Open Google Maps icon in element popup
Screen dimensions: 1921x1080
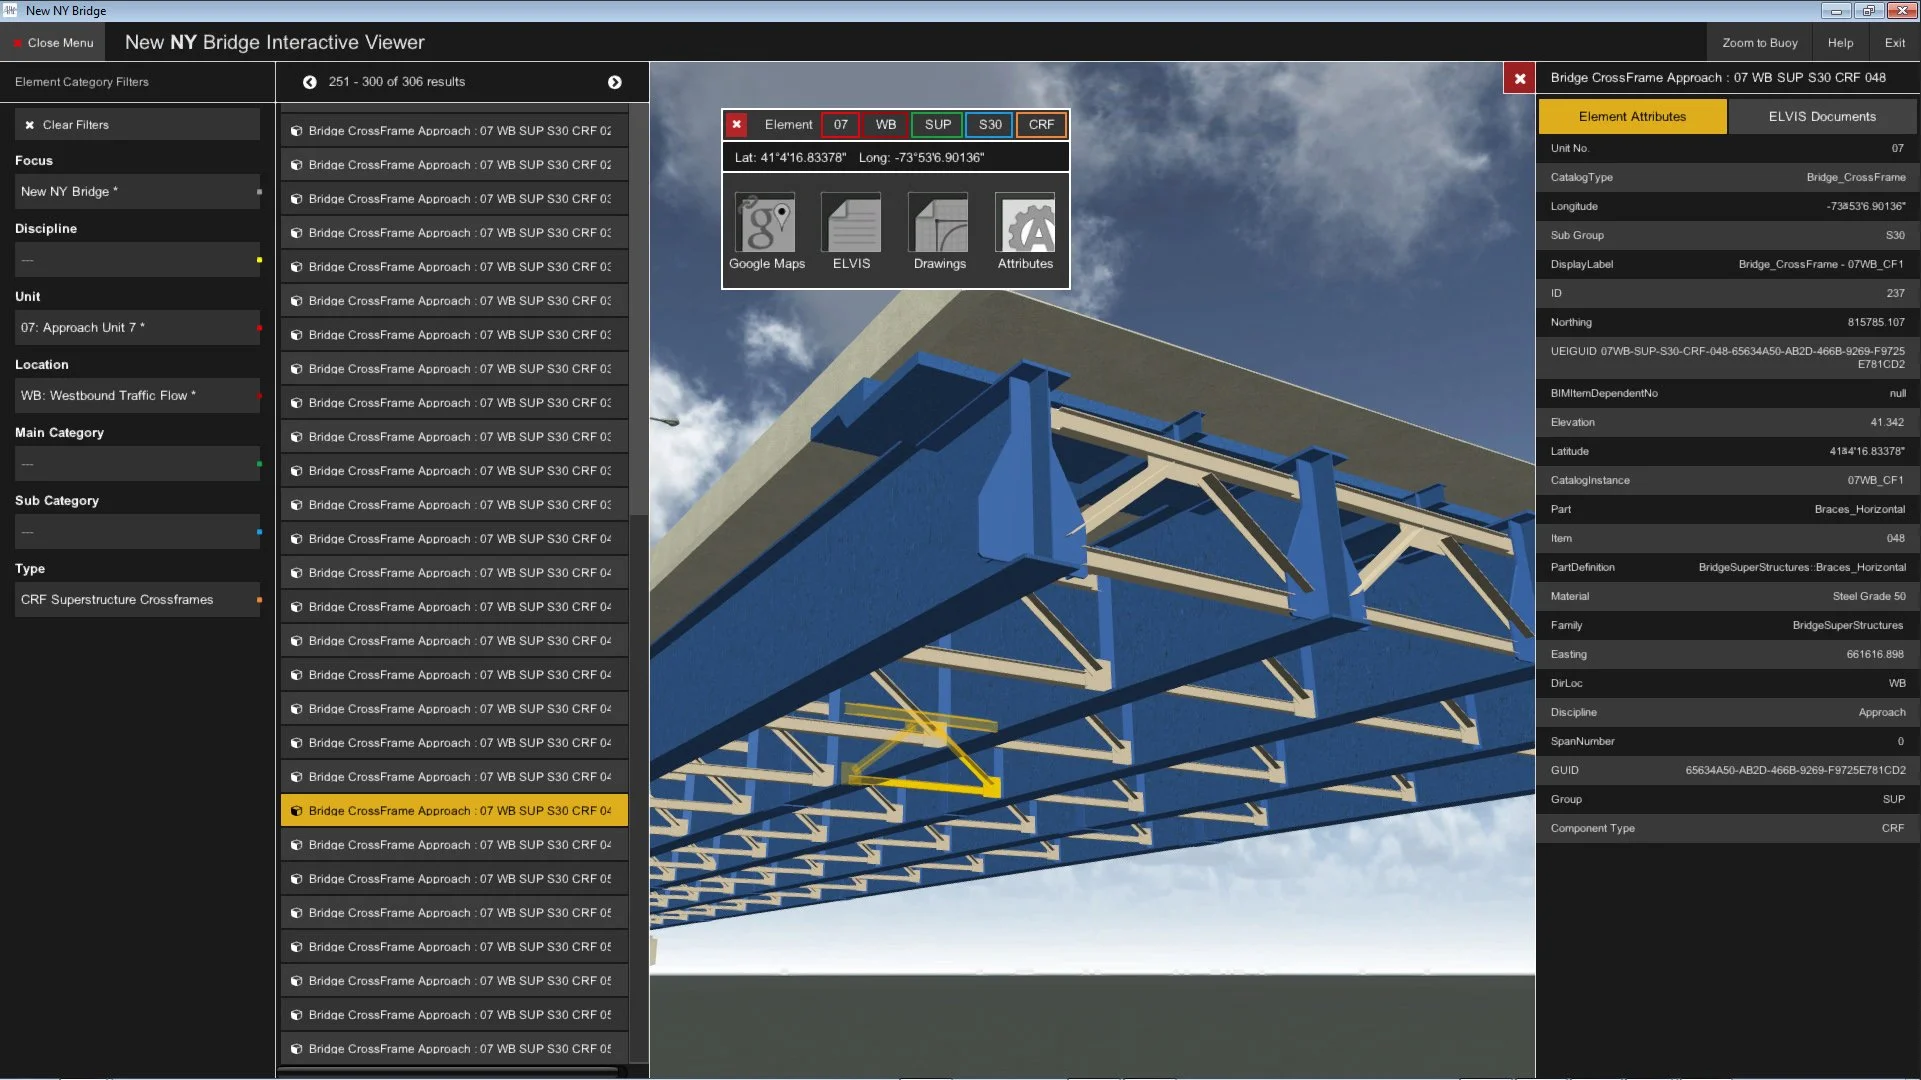(x=766, y=224)
